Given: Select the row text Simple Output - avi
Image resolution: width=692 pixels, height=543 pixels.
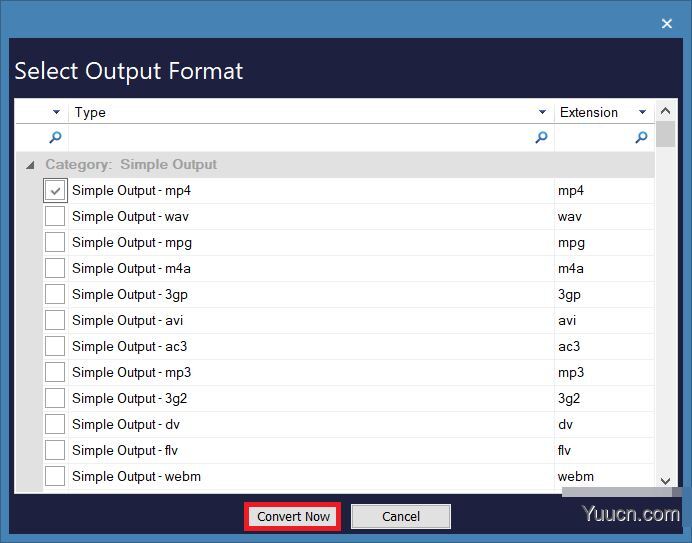Looking at the screenshot, I should (x=128, y=321).
